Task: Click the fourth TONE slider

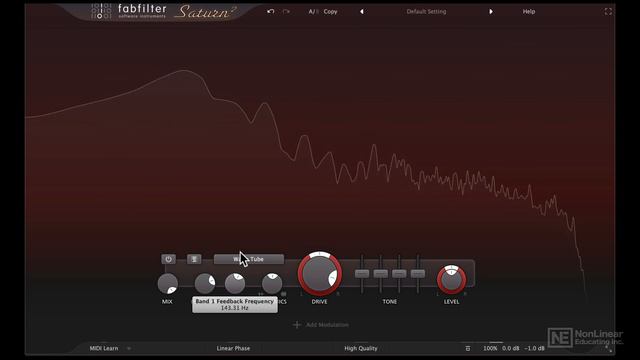Action: click(418, 273)
